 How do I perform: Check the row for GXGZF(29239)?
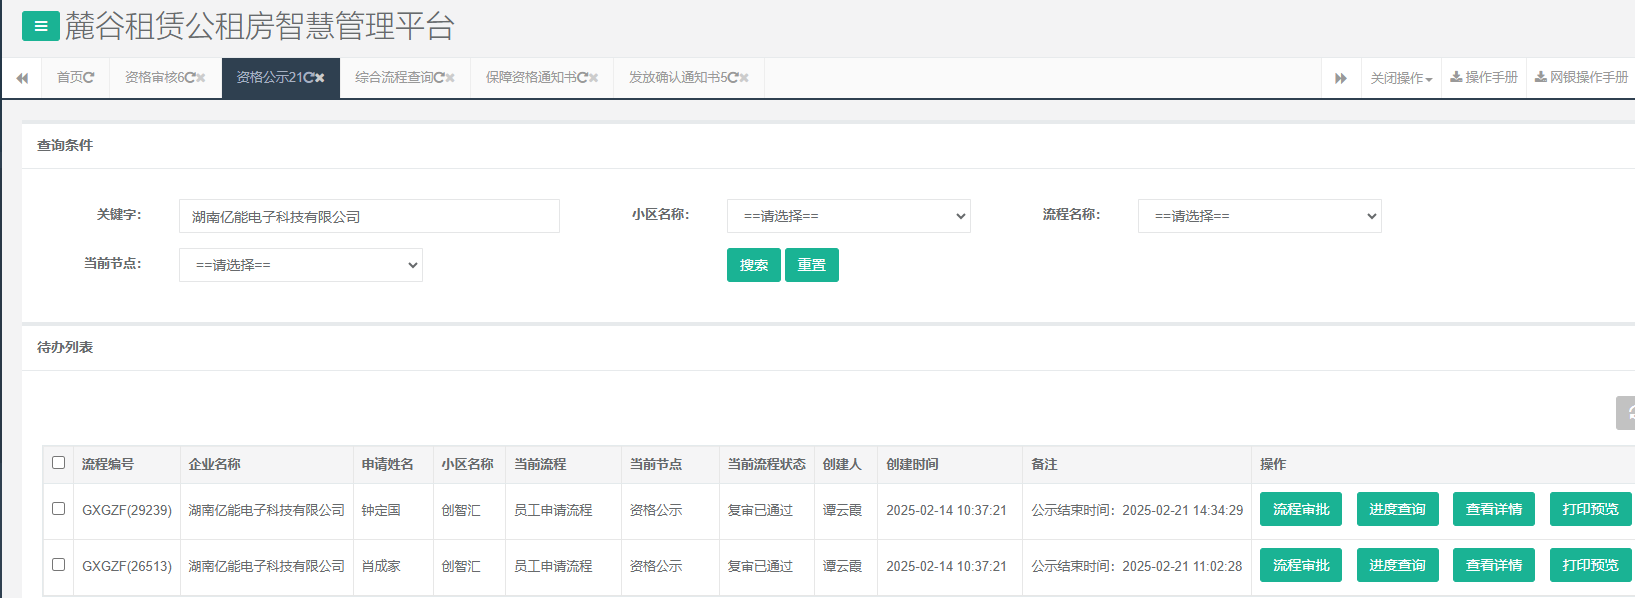pos(58,509)
